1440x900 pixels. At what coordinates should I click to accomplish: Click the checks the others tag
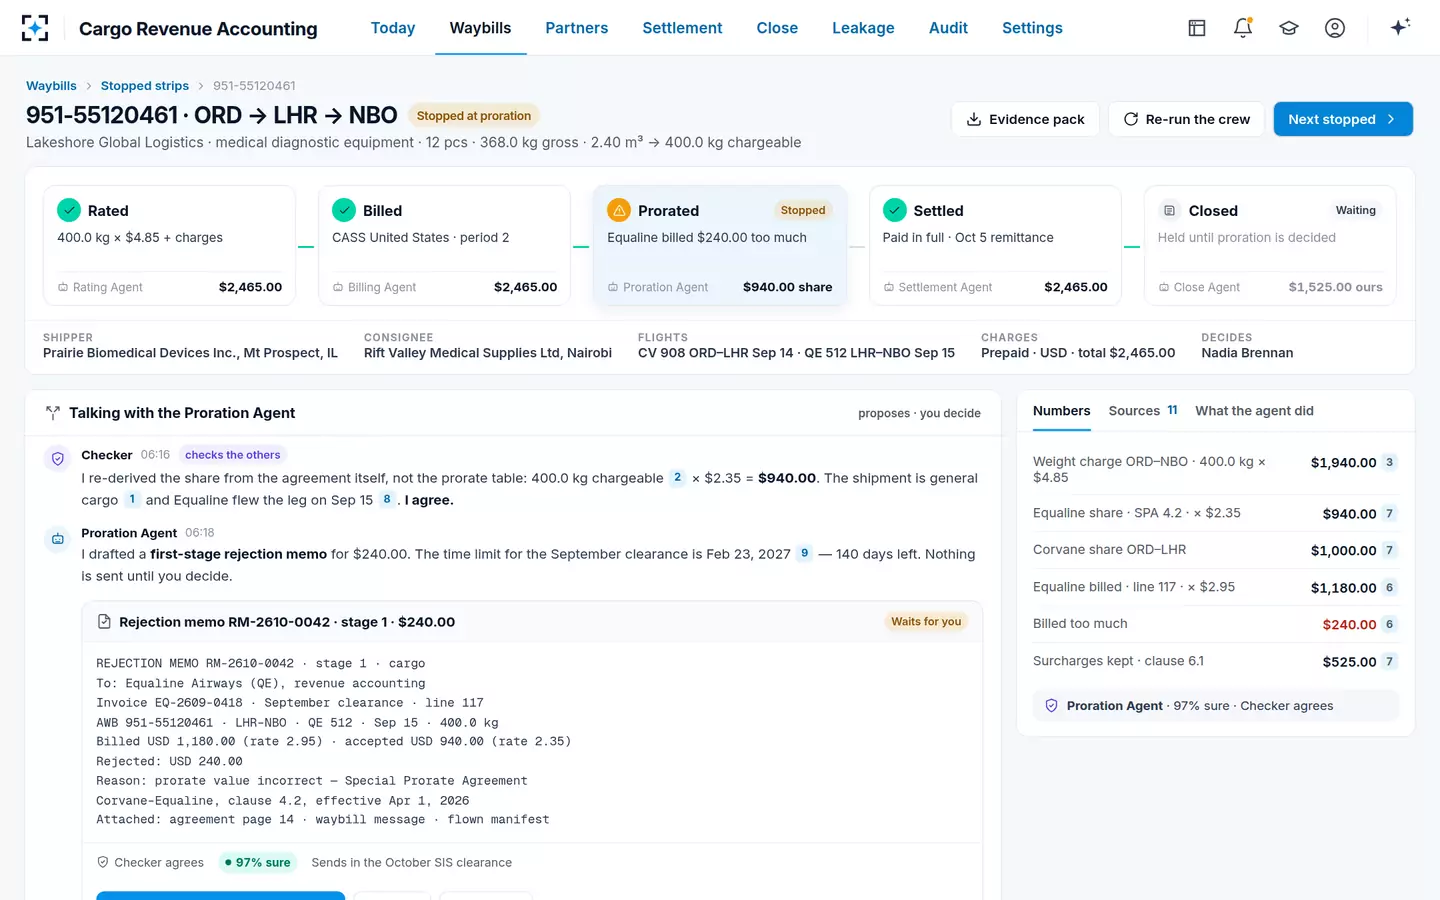[x=233, y=455]
